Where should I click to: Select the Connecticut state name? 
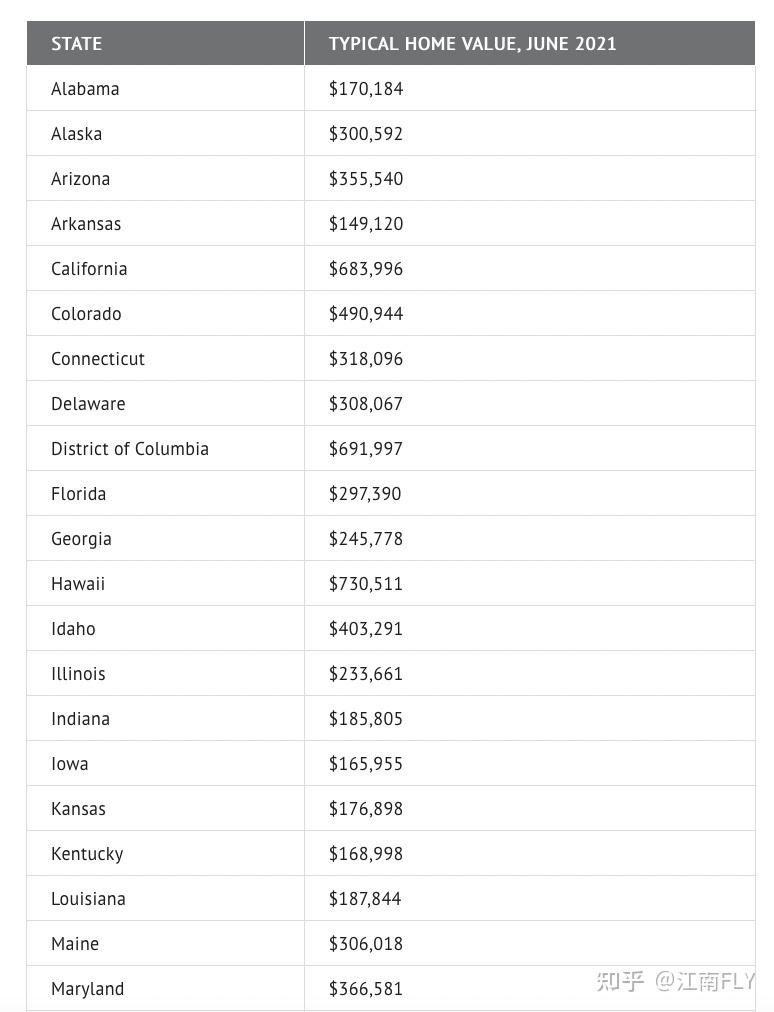pyautogui.click(x=98, y=359)
